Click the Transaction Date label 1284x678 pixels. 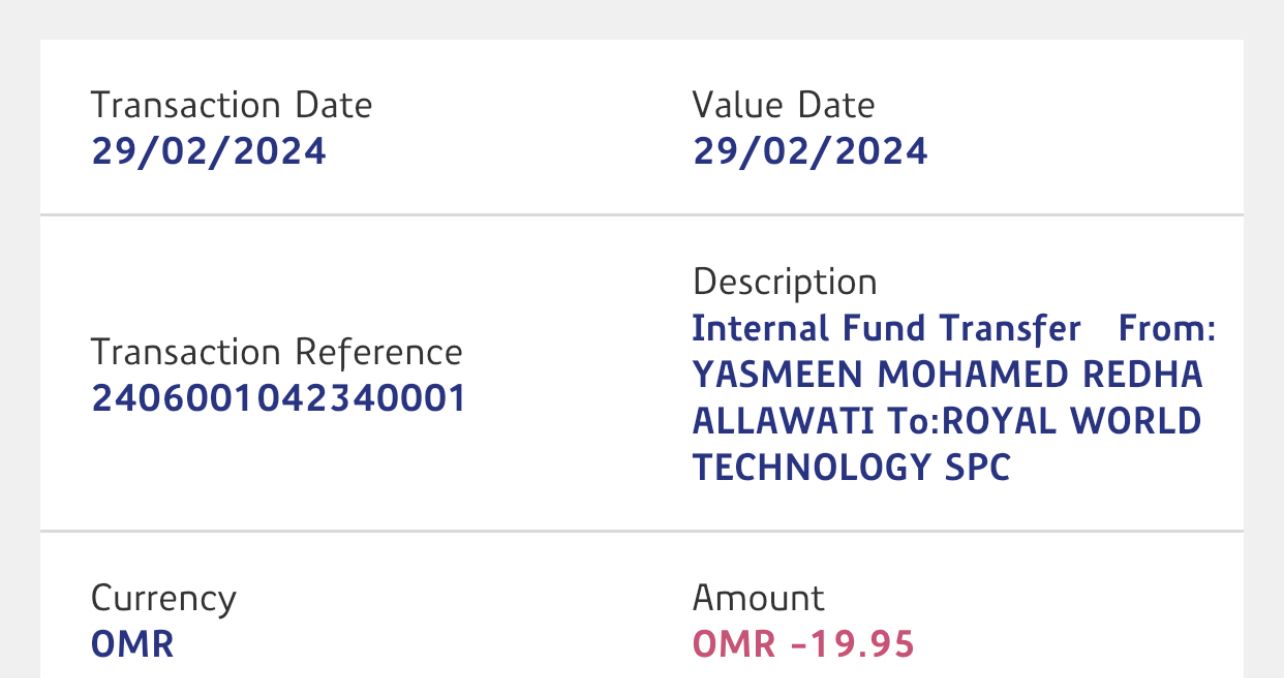231,105
